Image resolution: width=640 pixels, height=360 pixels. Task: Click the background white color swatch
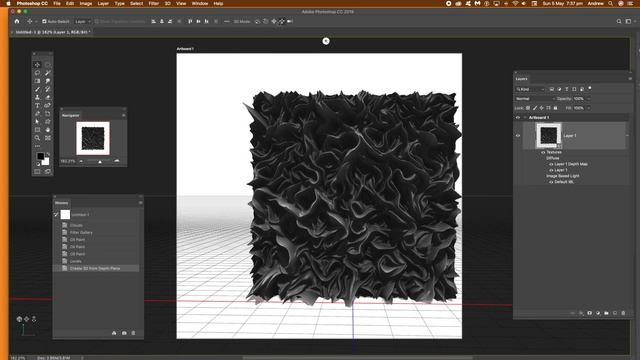(46, 162)
